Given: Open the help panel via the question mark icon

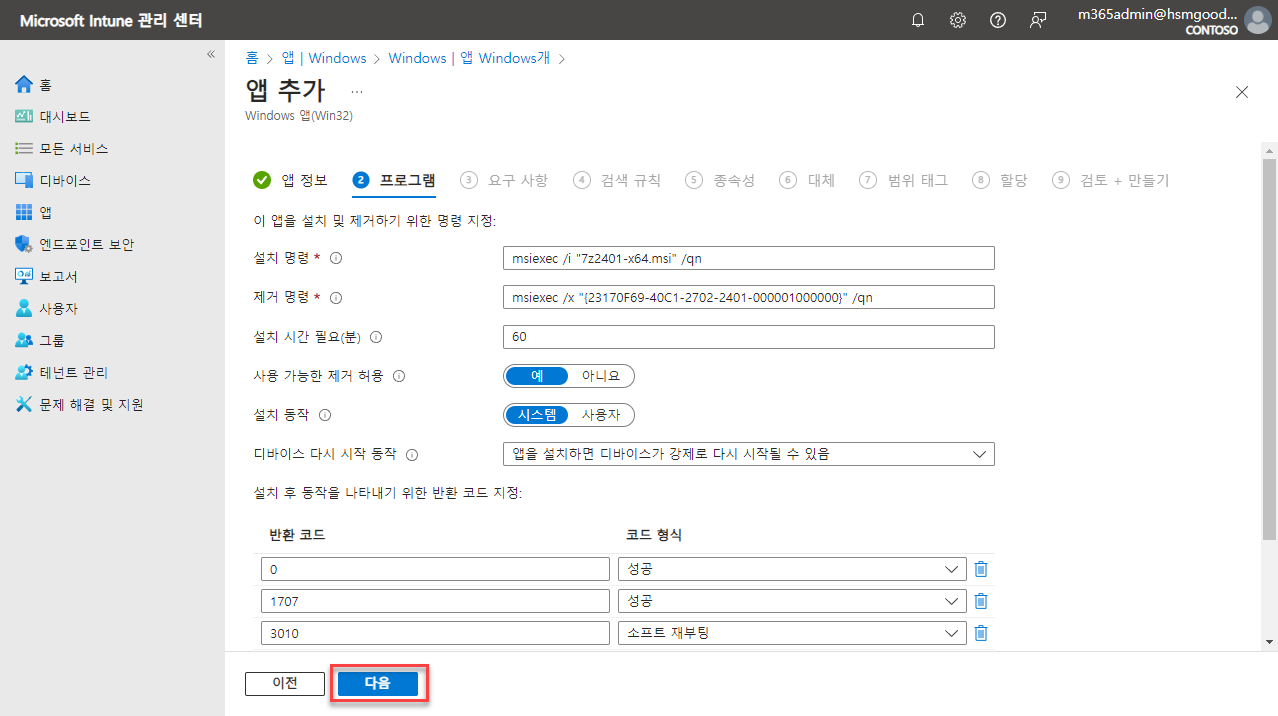Looking at the screenshot, I should [x=997, y=19].
